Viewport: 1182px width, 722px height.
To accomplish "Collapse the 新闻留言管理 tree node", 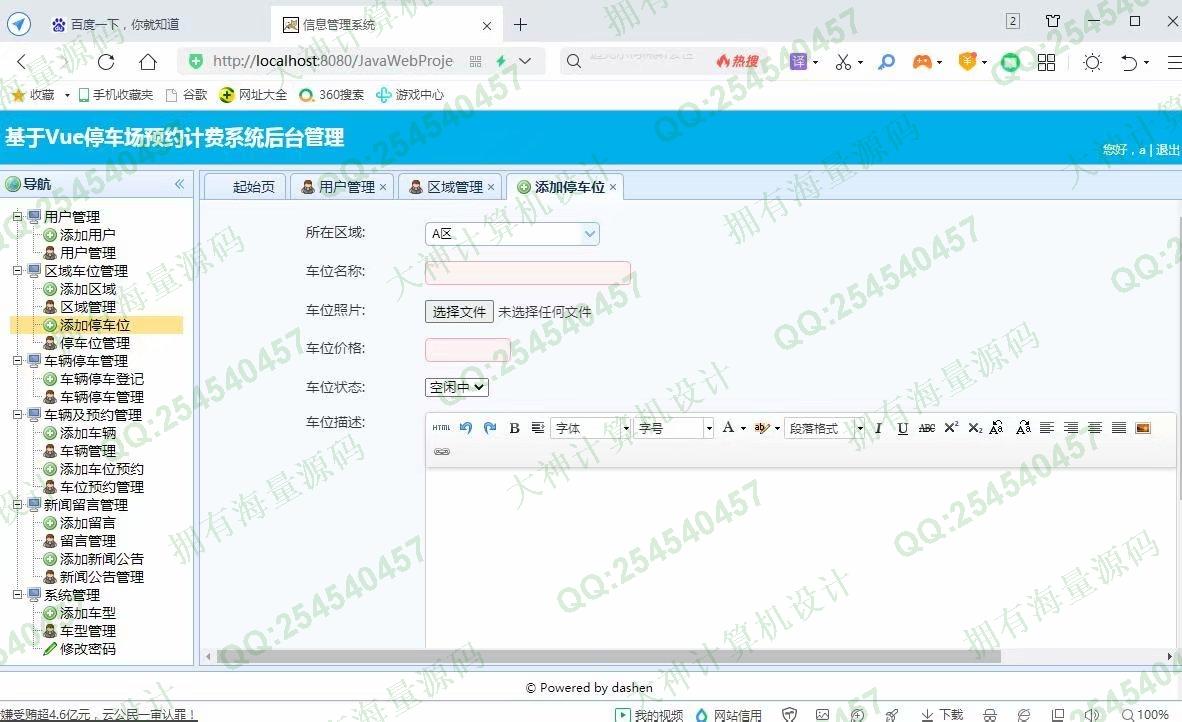I will (18, 505).
